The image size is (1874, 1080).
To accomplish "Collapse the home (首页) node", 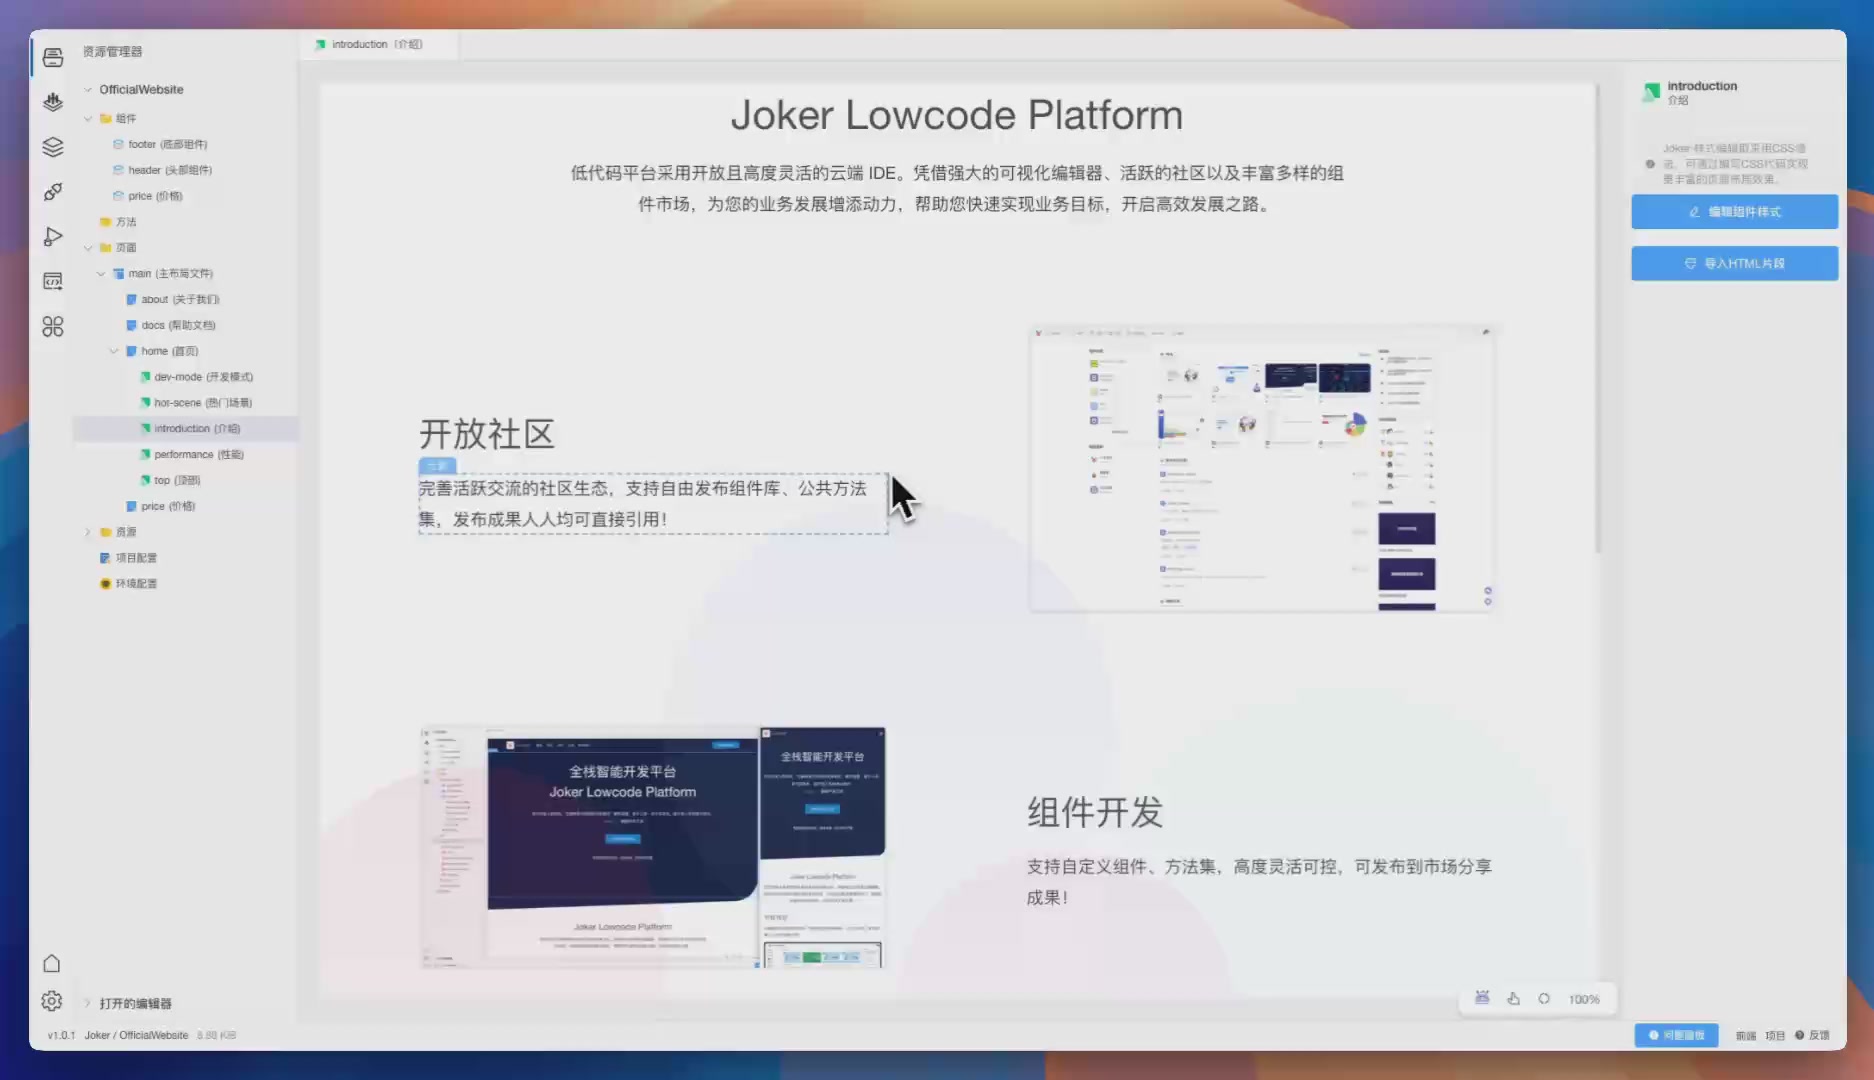I will pos(114,351).
